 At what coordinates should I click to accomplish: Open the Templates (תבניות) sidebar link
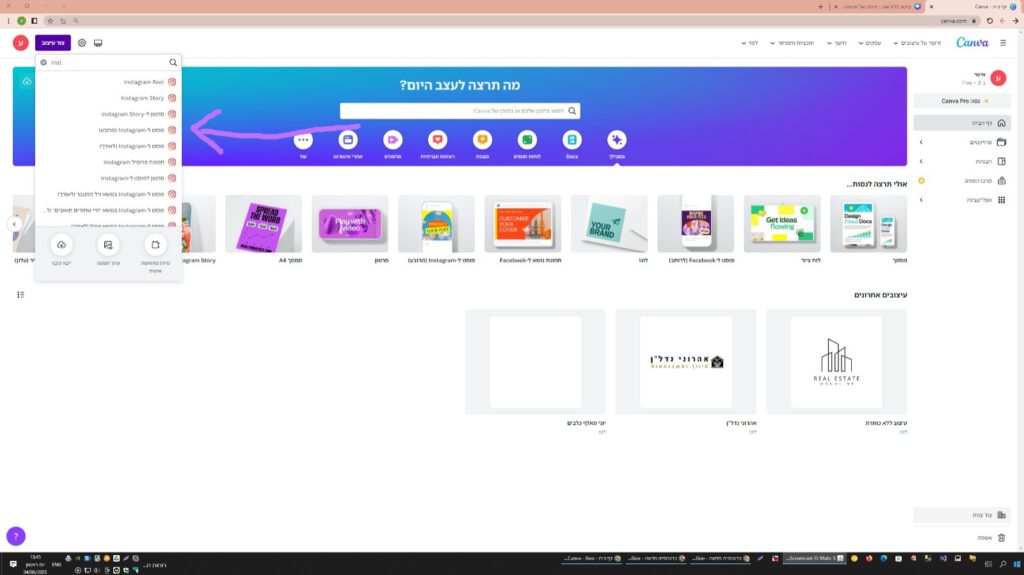(x=984, y=161)
